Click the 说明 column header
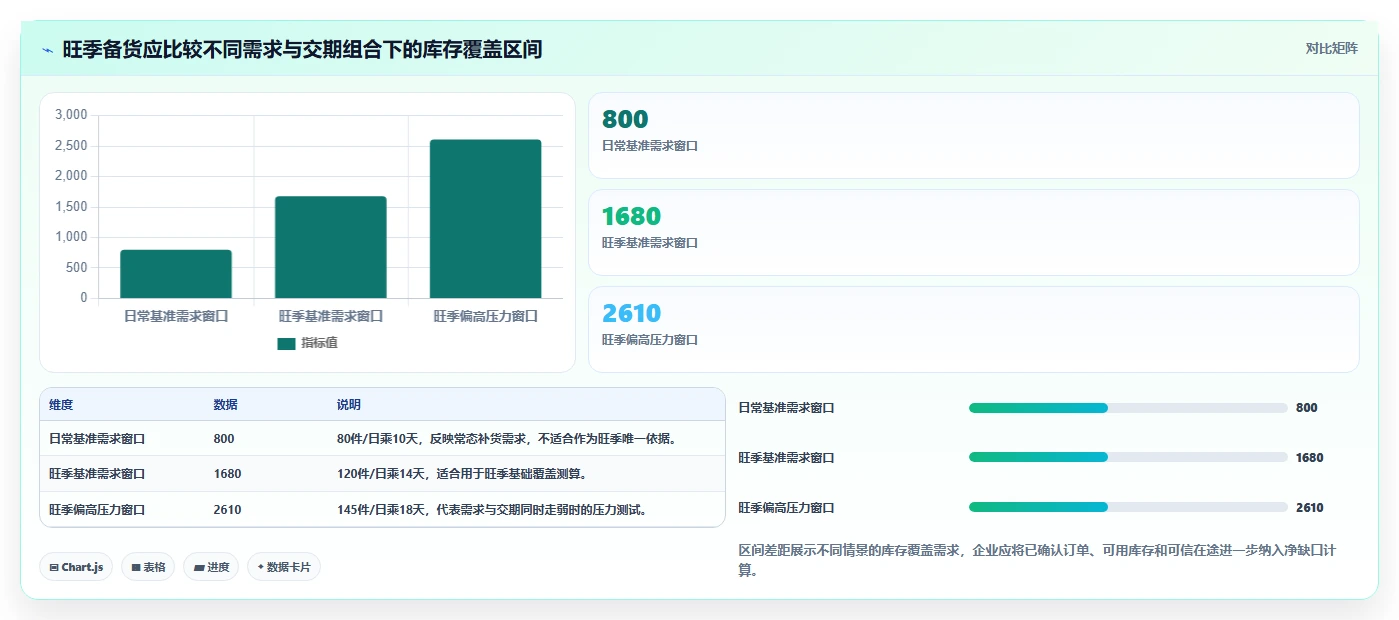Screen dimensions: 1399x620 coord(348,405)
